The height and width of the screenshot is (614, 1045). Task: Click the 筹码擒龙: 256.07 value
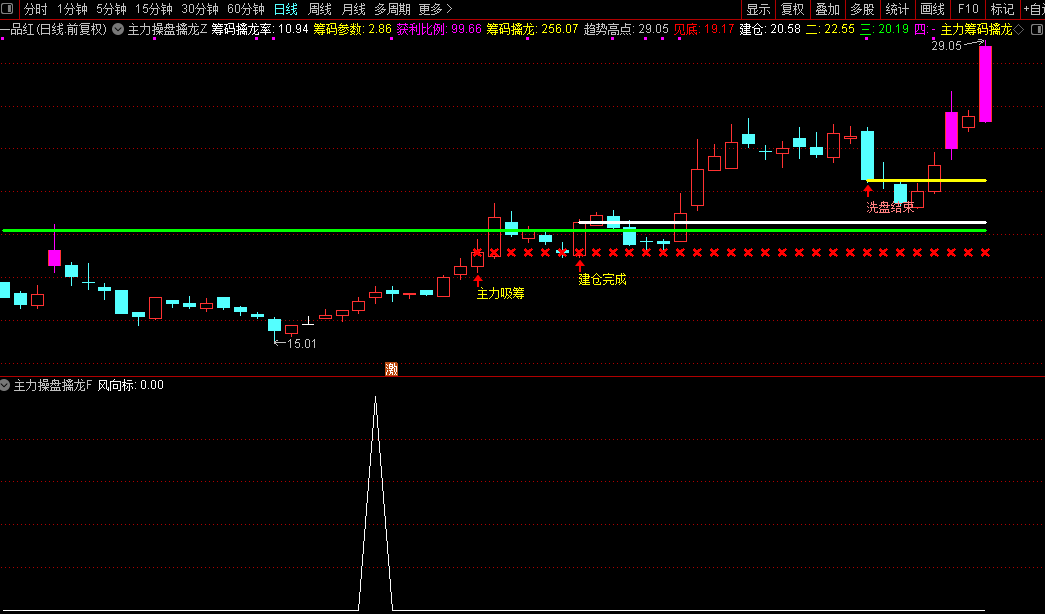pos(532,29)
